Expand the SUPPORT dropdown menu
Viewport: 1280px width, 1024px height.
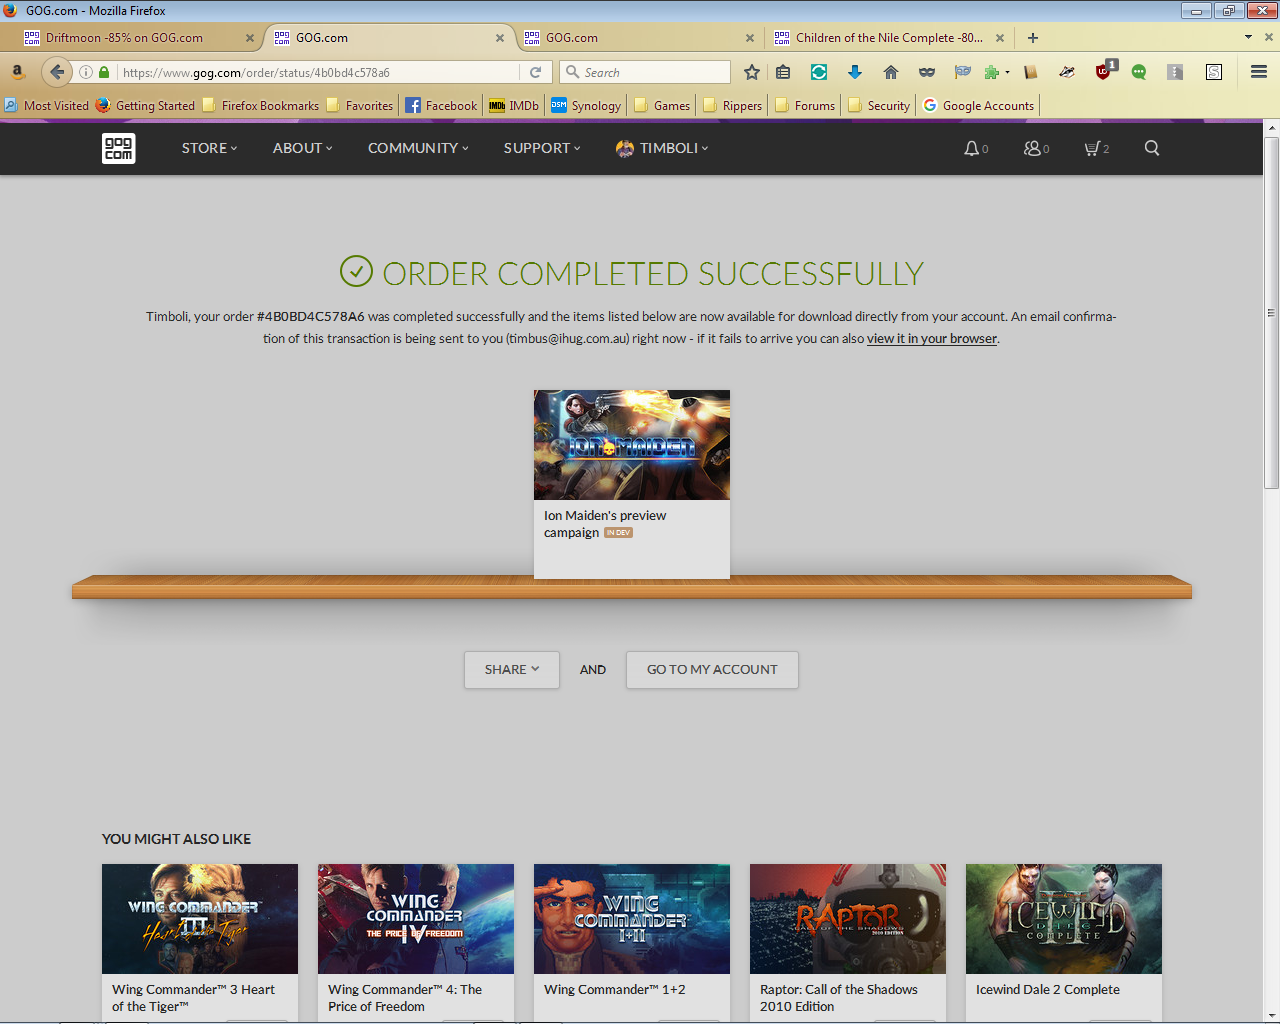(x=542, y=148)
